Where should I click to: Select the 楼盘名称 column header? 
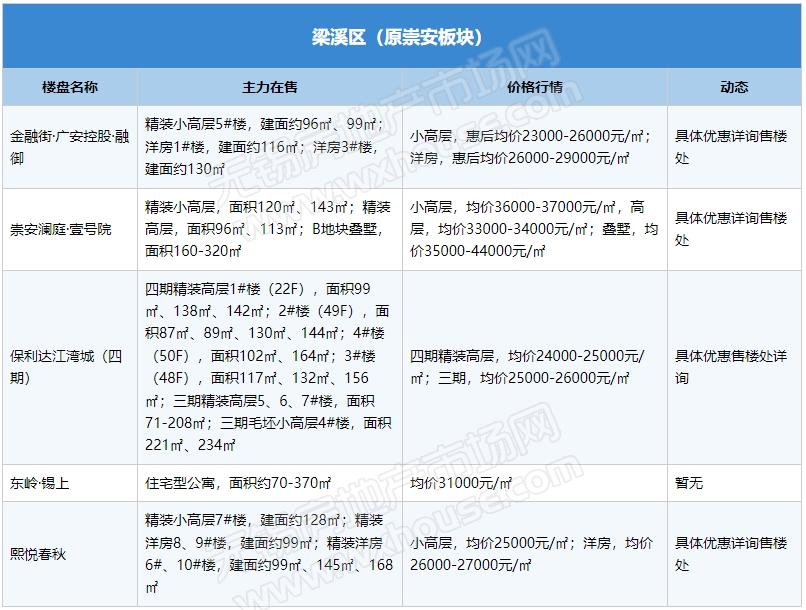[70, 87]
